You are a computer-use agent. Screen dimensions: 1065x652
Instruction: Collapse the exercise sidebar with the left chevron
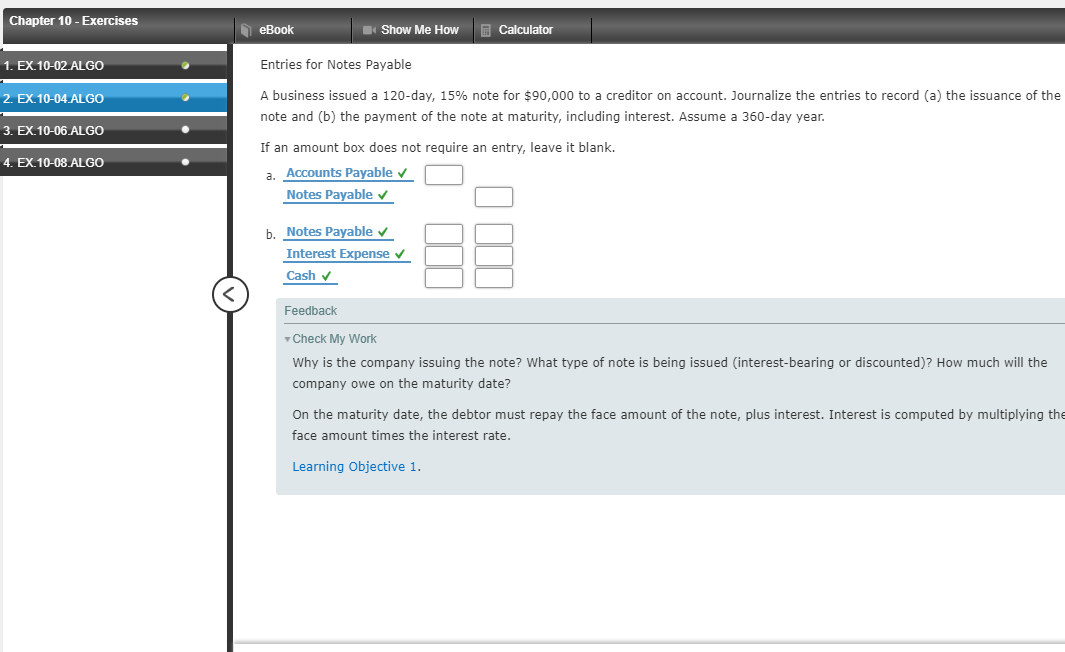pyautogui.click(x=230, y=295)
